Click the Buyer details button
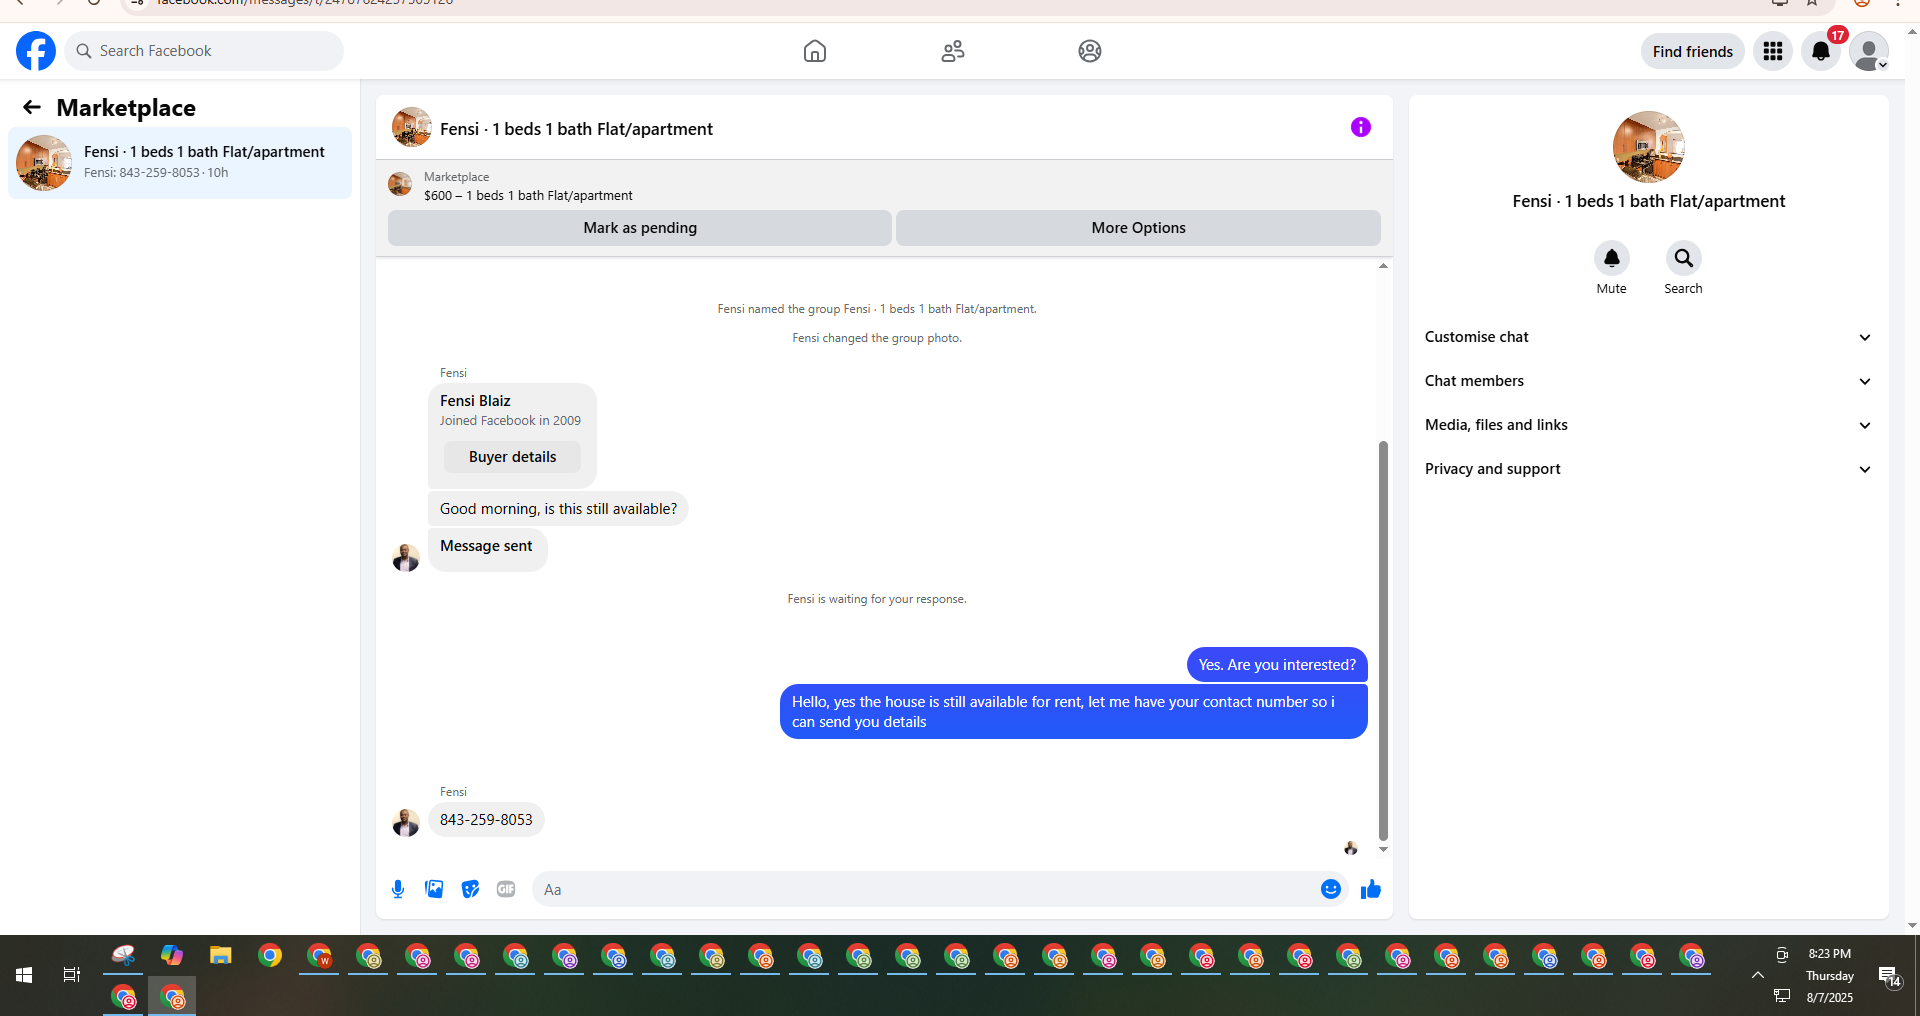The image size is (1920, 1016). pyautogui.click(x=512, y=457)
